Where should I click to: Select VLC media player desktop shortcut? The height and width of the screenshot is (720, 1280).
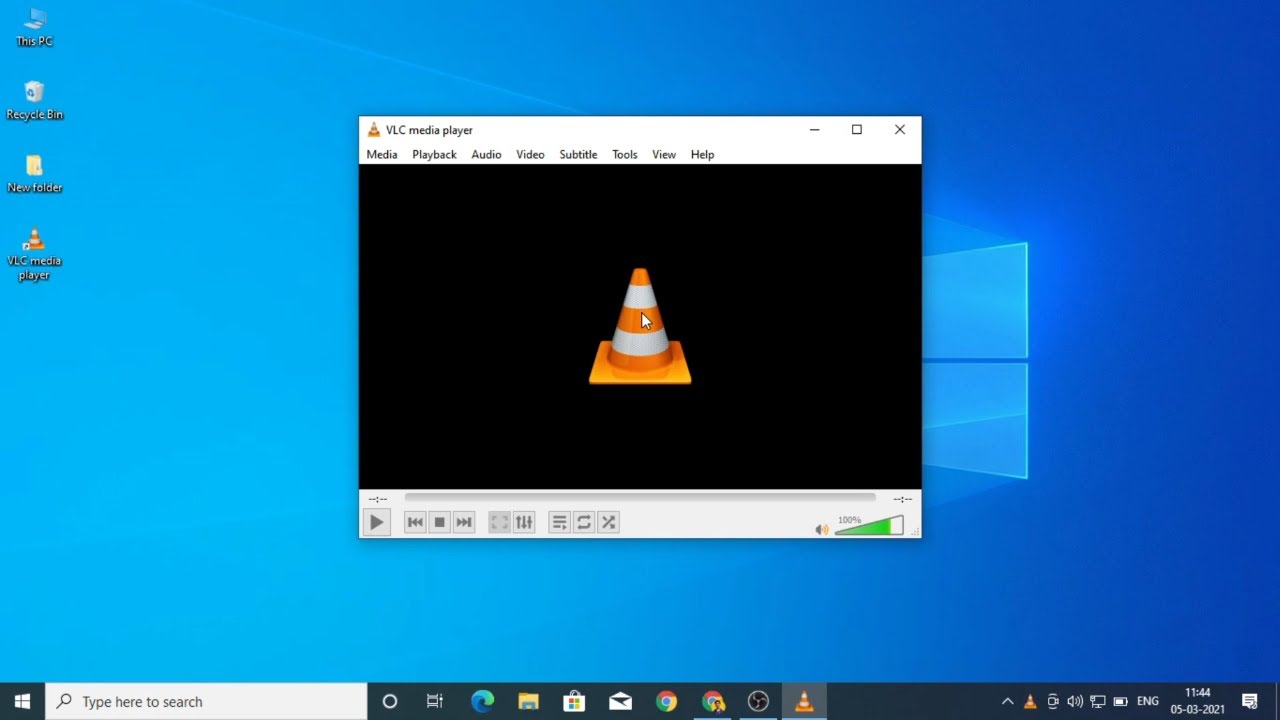(x=34, y=255)
